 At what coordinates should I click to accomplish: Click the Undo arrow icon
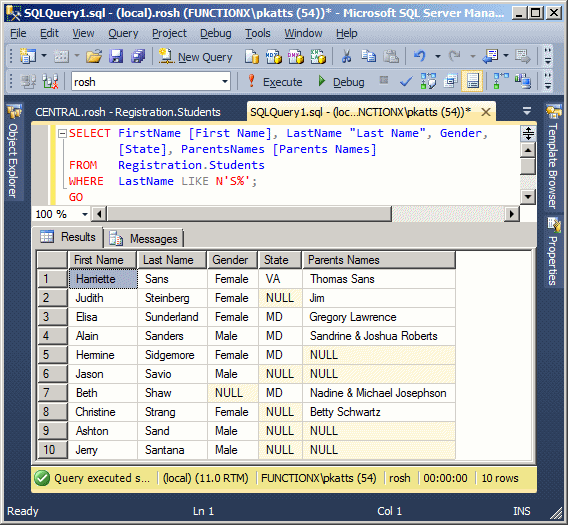click(419, 56)
